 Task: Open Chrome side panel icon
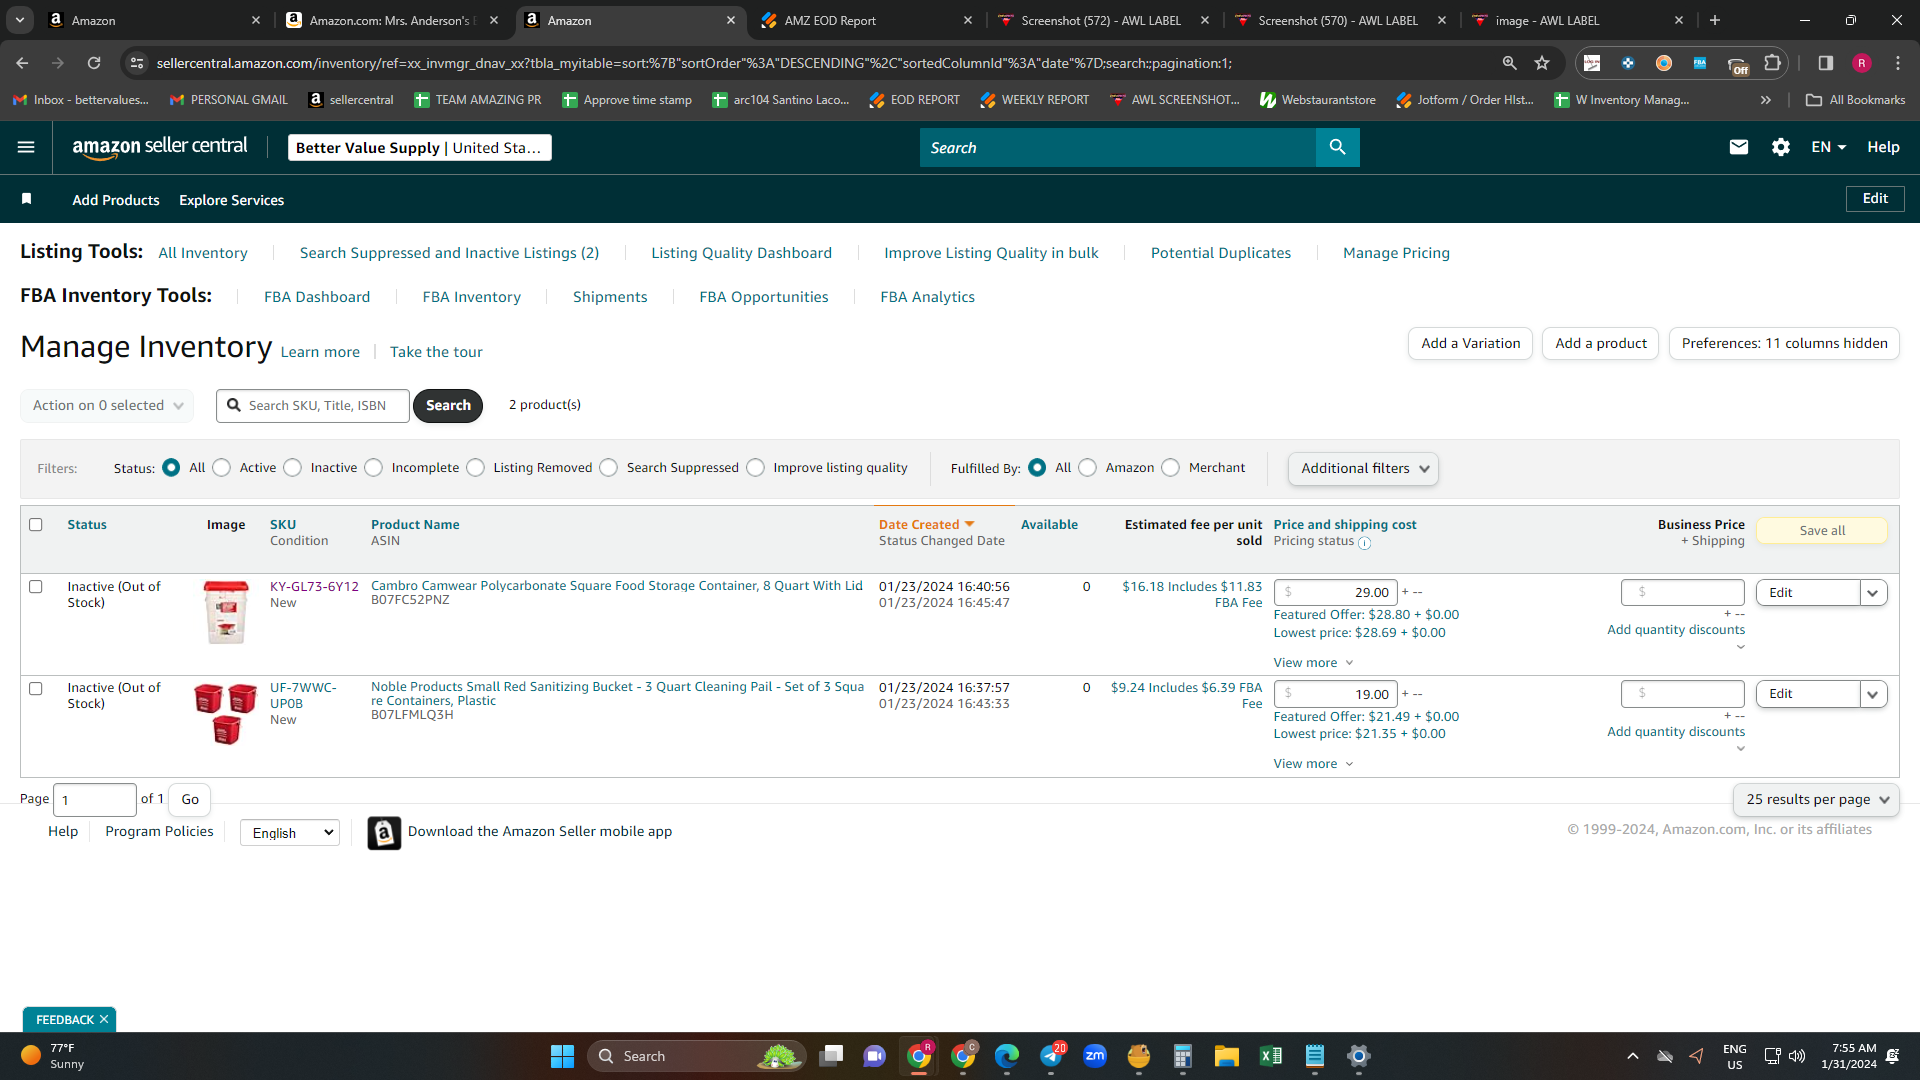click(1826, 63)
